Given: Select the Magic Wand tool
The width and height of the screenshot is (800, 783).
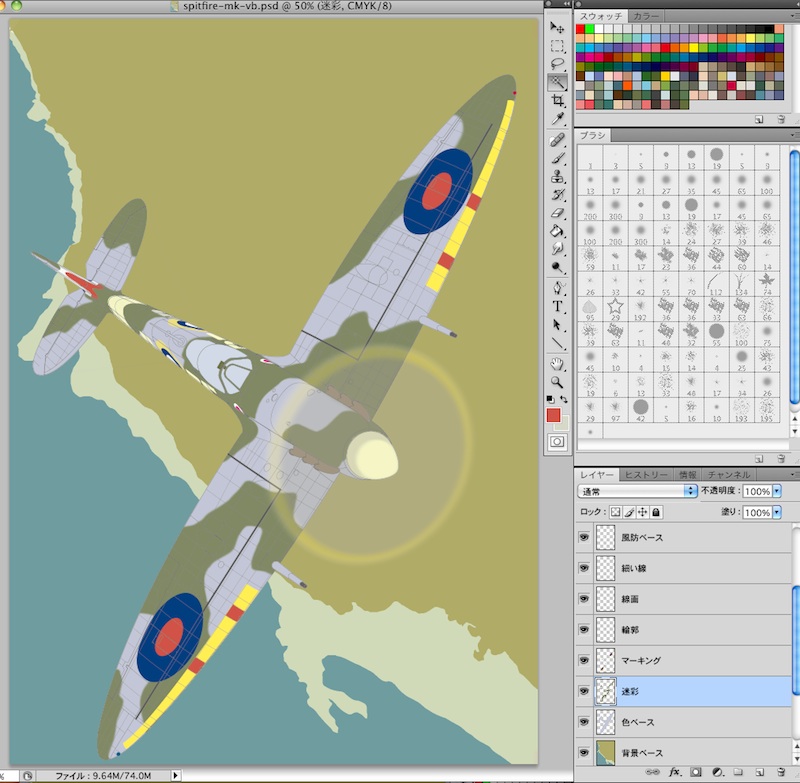Looking at the screenshot, I should [557, 82].
